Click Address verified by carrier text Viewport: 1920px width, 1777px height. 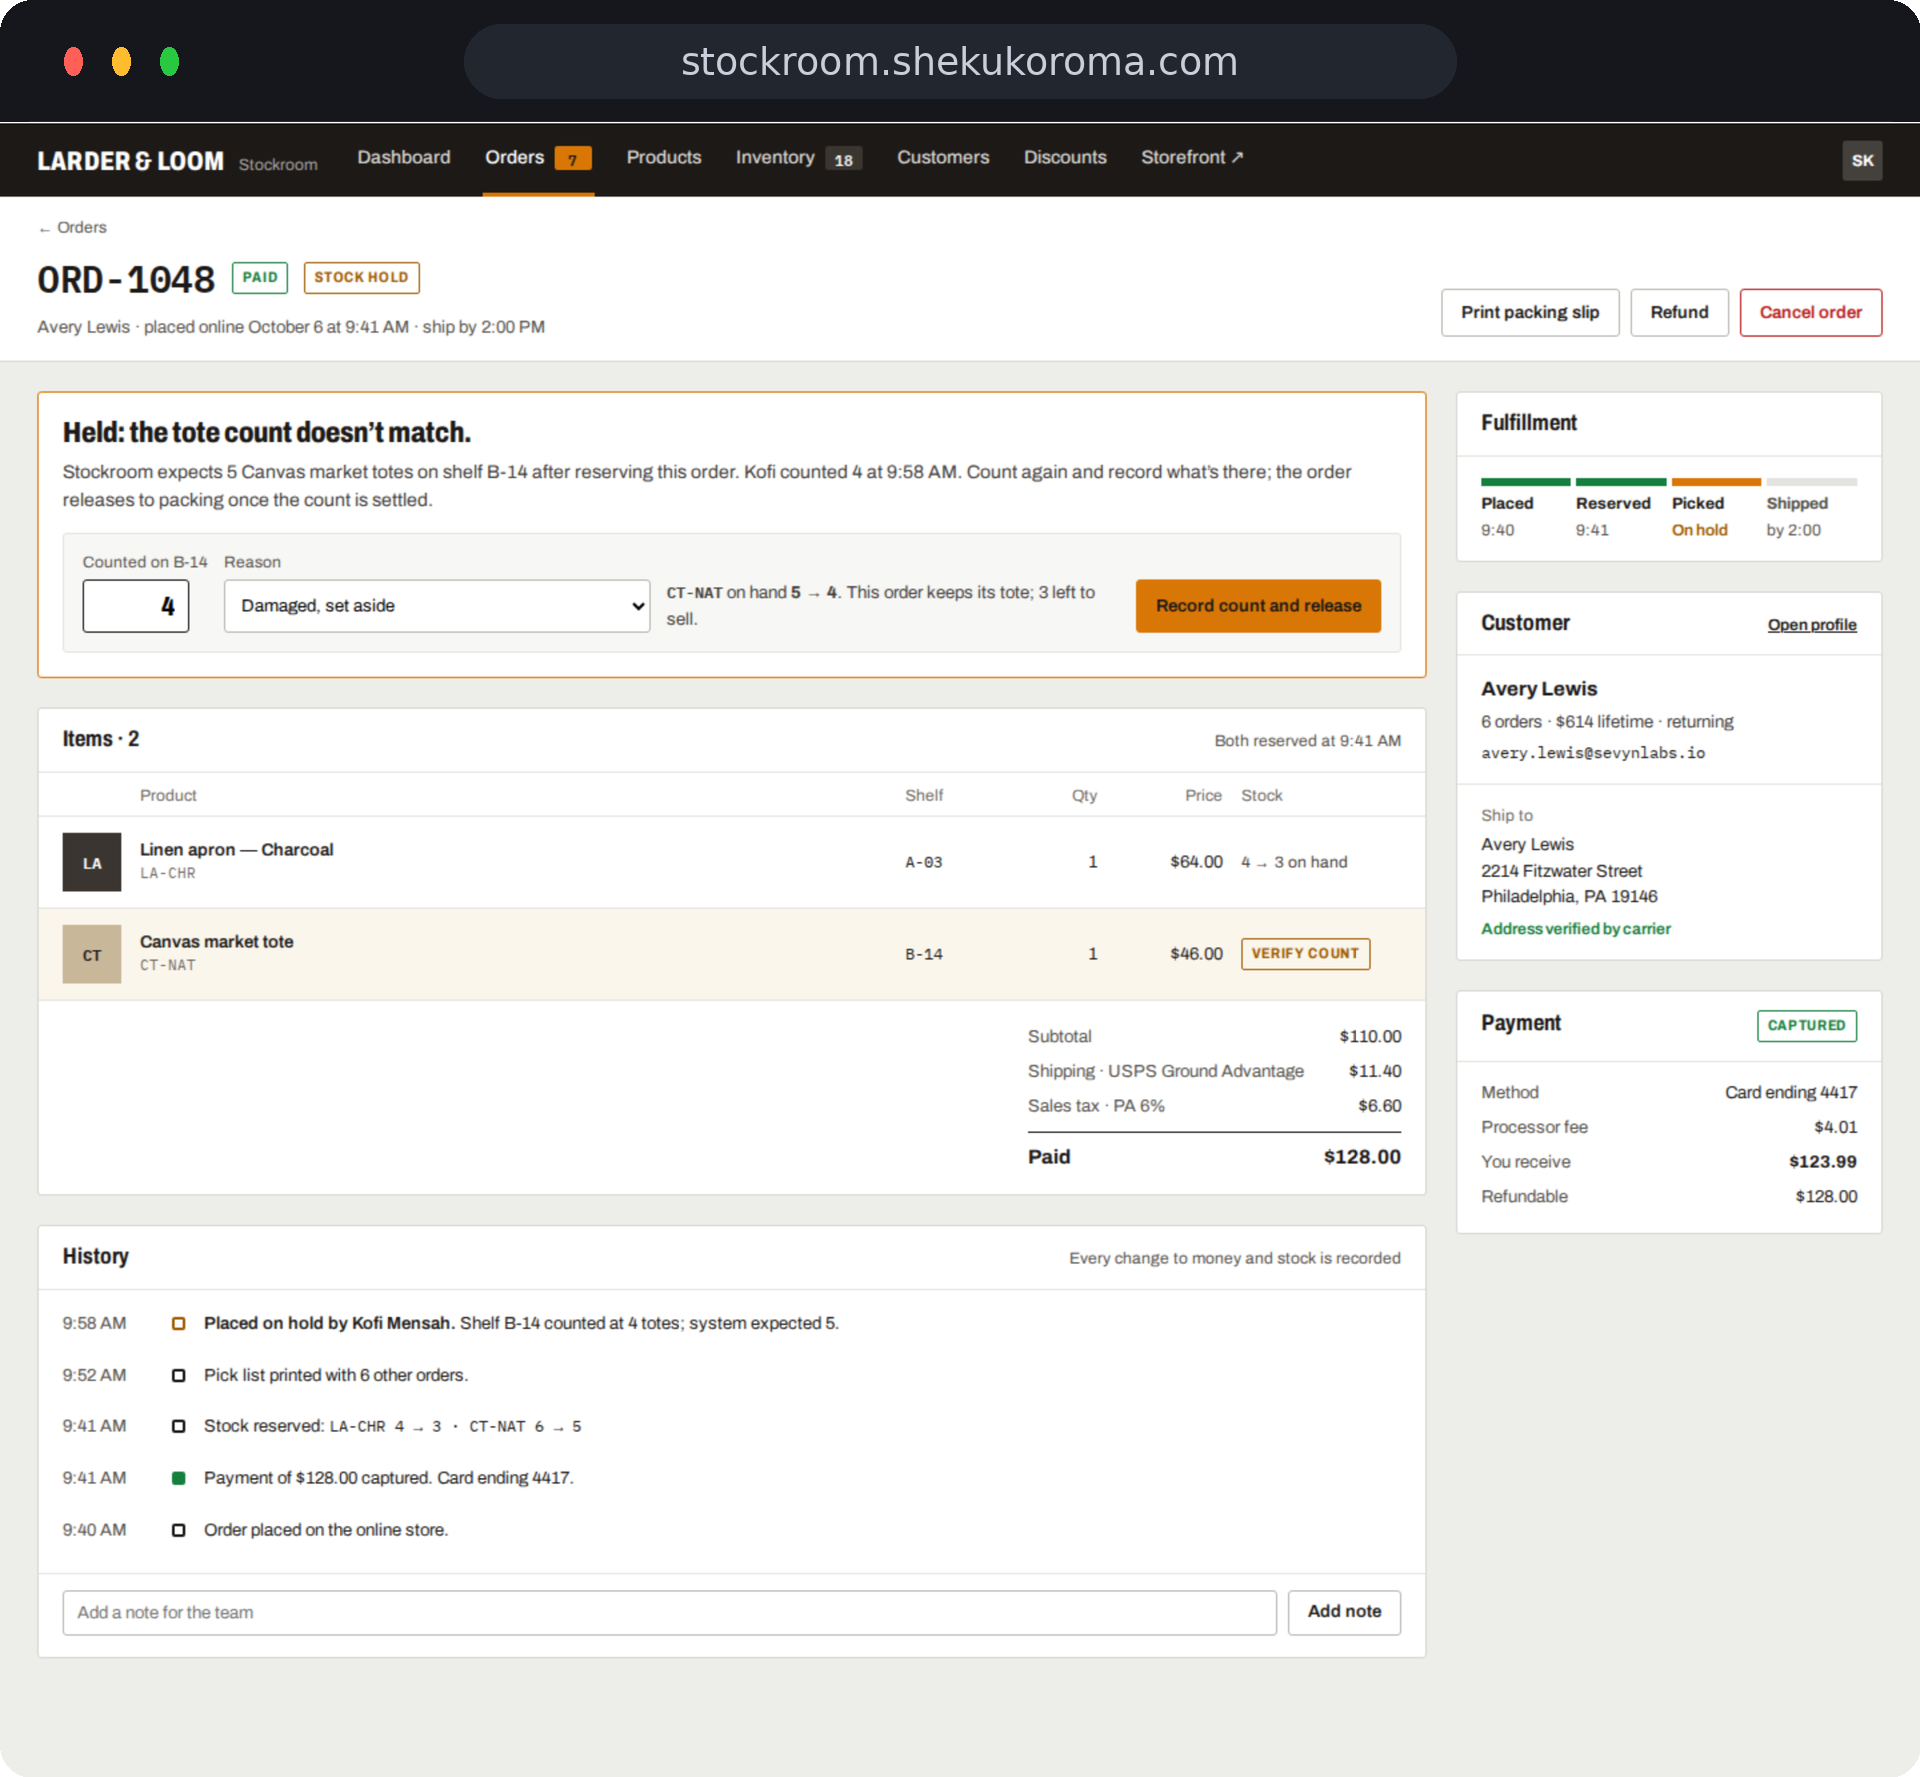click(1576, 929)
